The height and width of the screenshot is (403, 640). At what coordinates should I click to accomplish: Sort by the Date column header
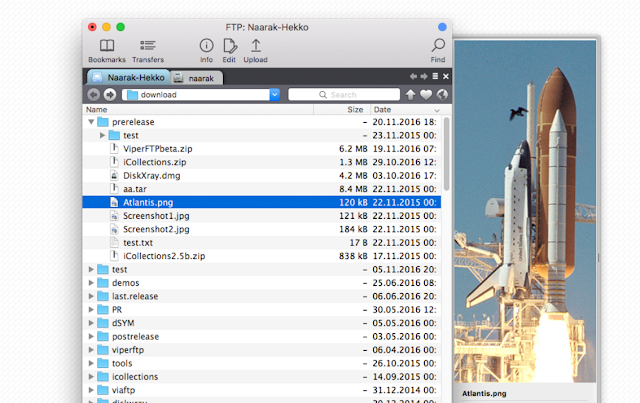coord(406,109)
